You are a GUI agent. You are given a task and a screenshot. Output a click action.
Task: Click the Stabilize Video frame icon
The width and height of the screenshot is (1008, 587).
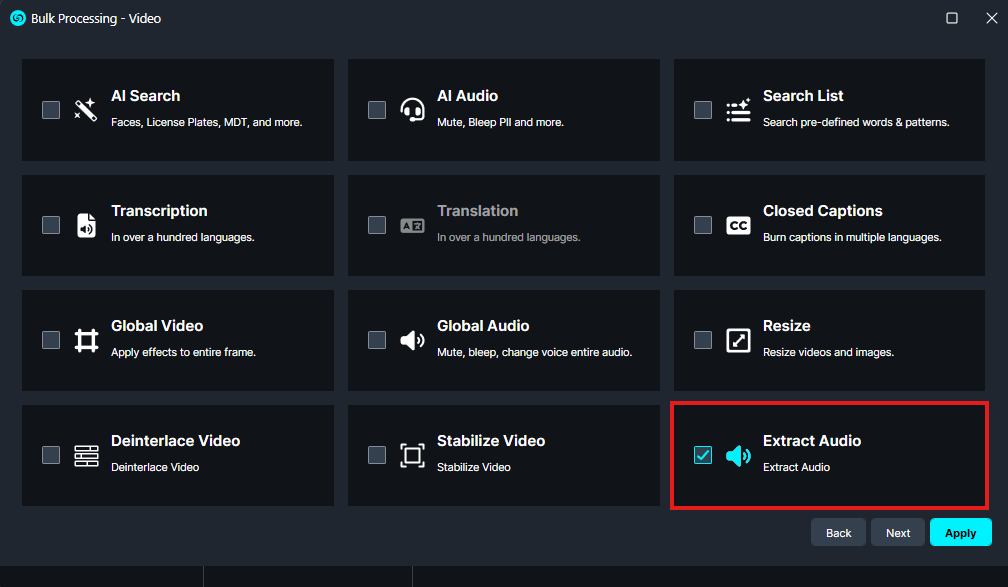(412, 455)
